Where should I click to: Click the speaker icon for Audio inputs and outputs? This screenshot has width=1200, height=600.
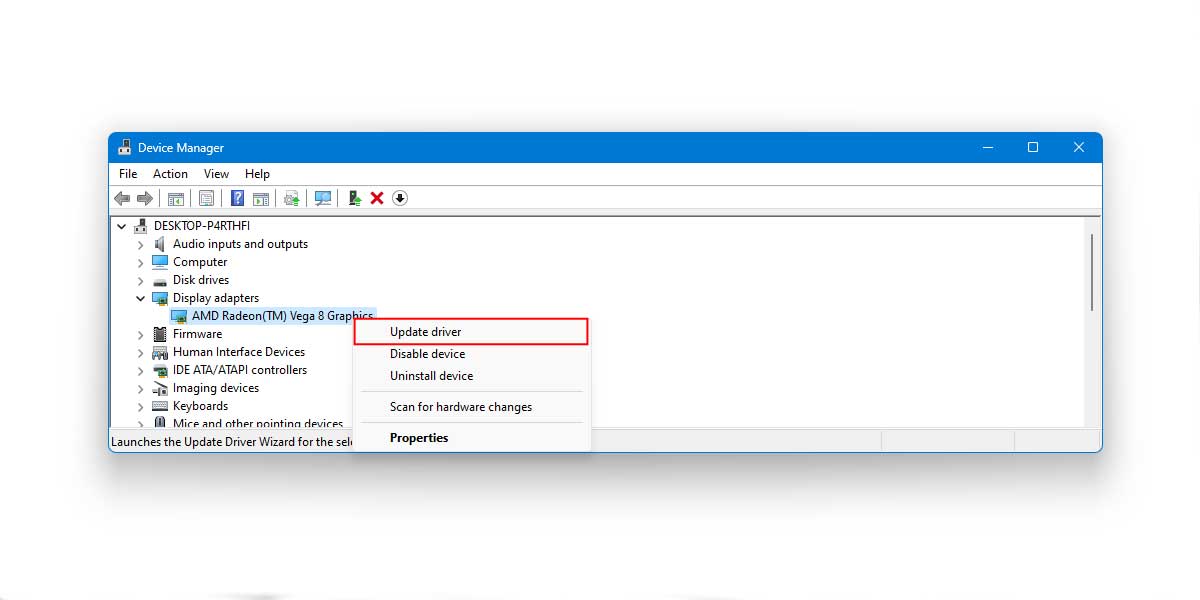(160, 244)
